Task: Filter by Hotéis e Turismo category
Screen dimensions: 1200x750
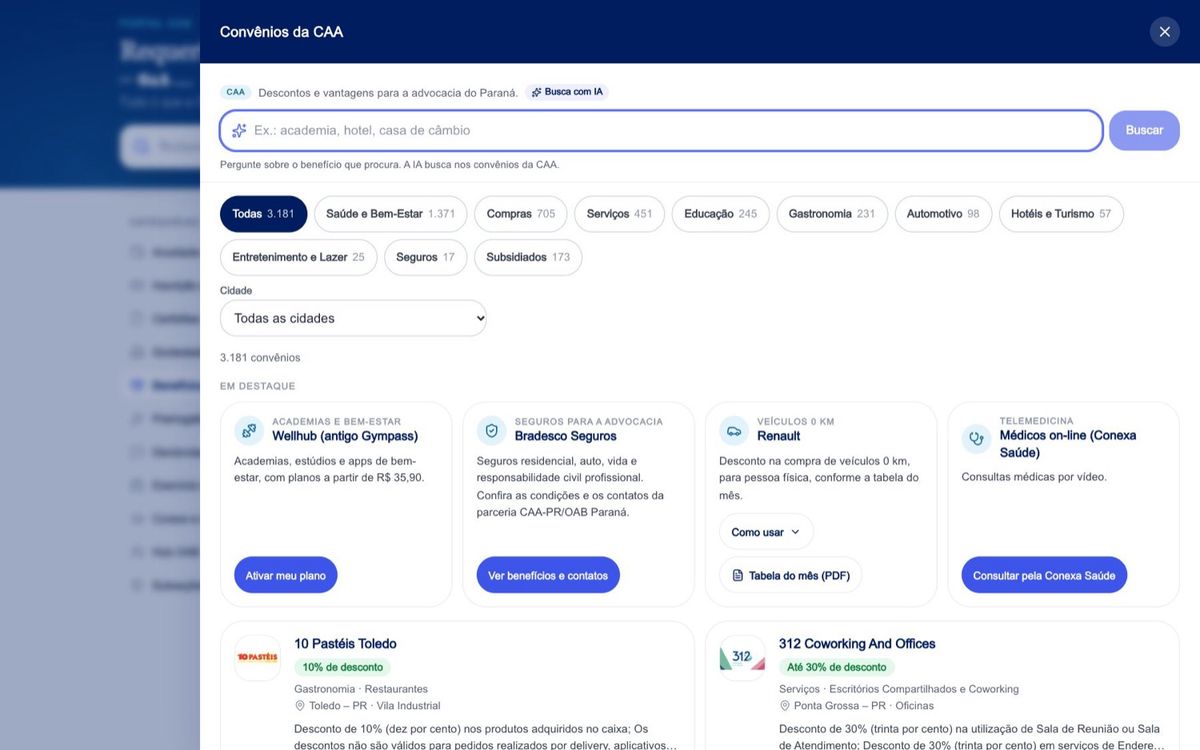Action: coord(1061,214)
